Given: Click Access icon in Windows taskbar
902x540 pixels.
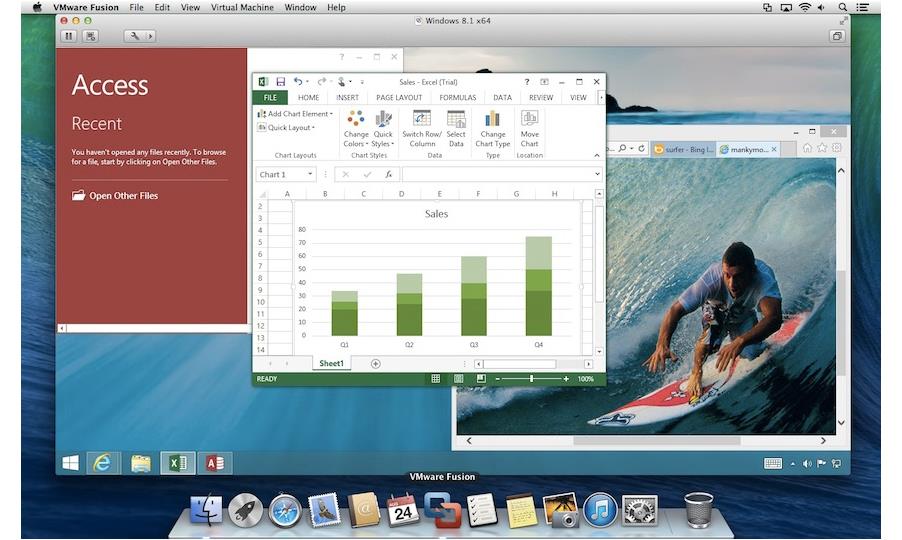Looking at the screenshot, I should [215, 463].
